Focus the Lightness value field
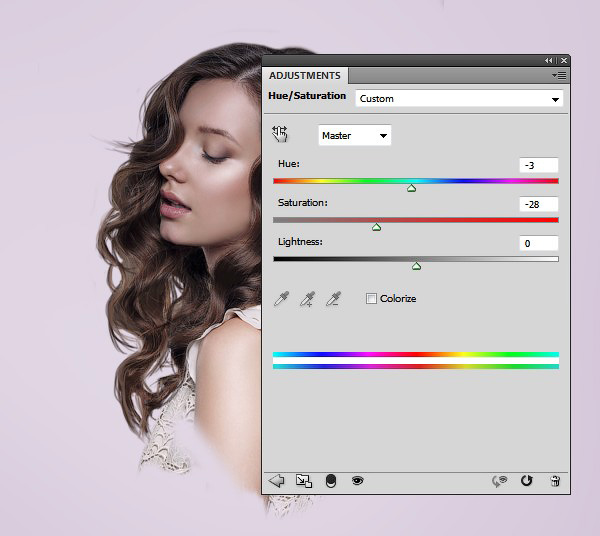 point(539,243)
